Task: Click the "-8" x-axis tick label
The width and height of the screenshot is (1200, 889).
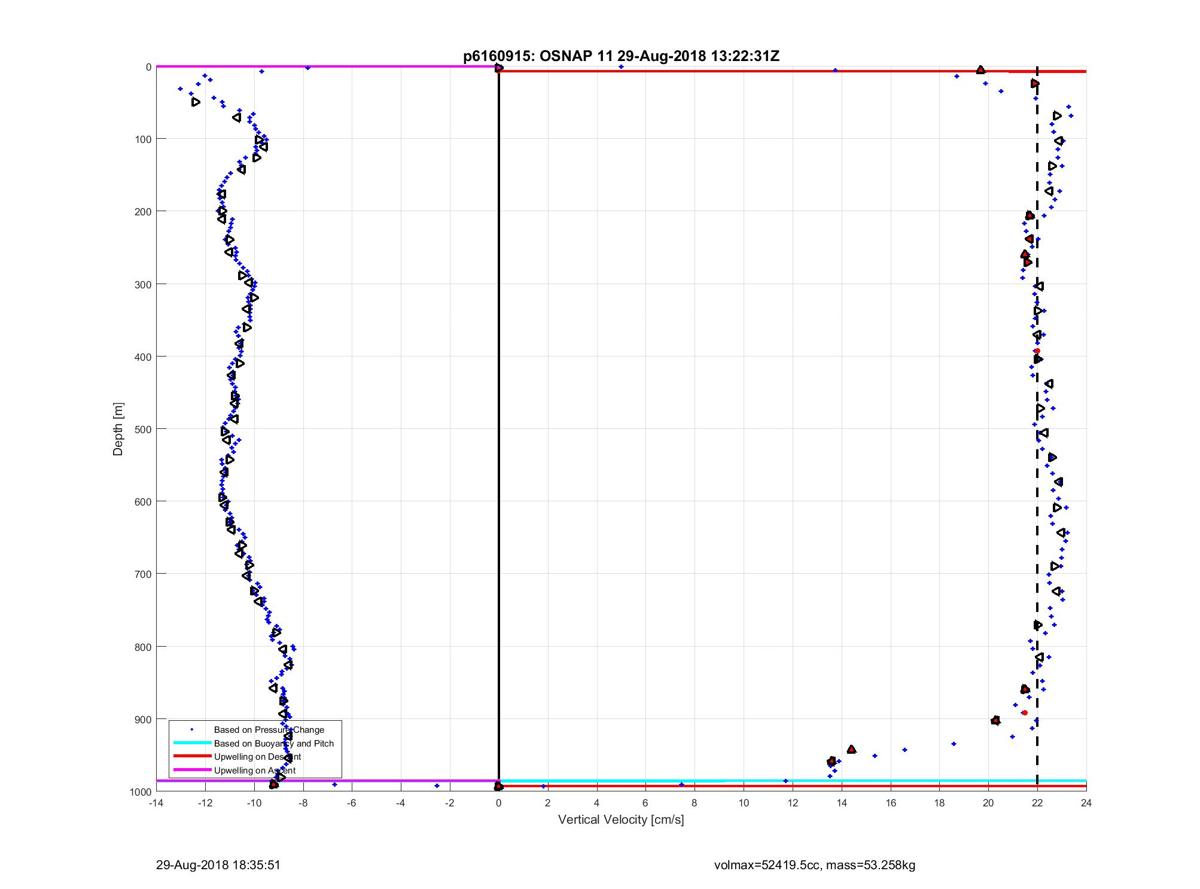Action: click(302, 802)
